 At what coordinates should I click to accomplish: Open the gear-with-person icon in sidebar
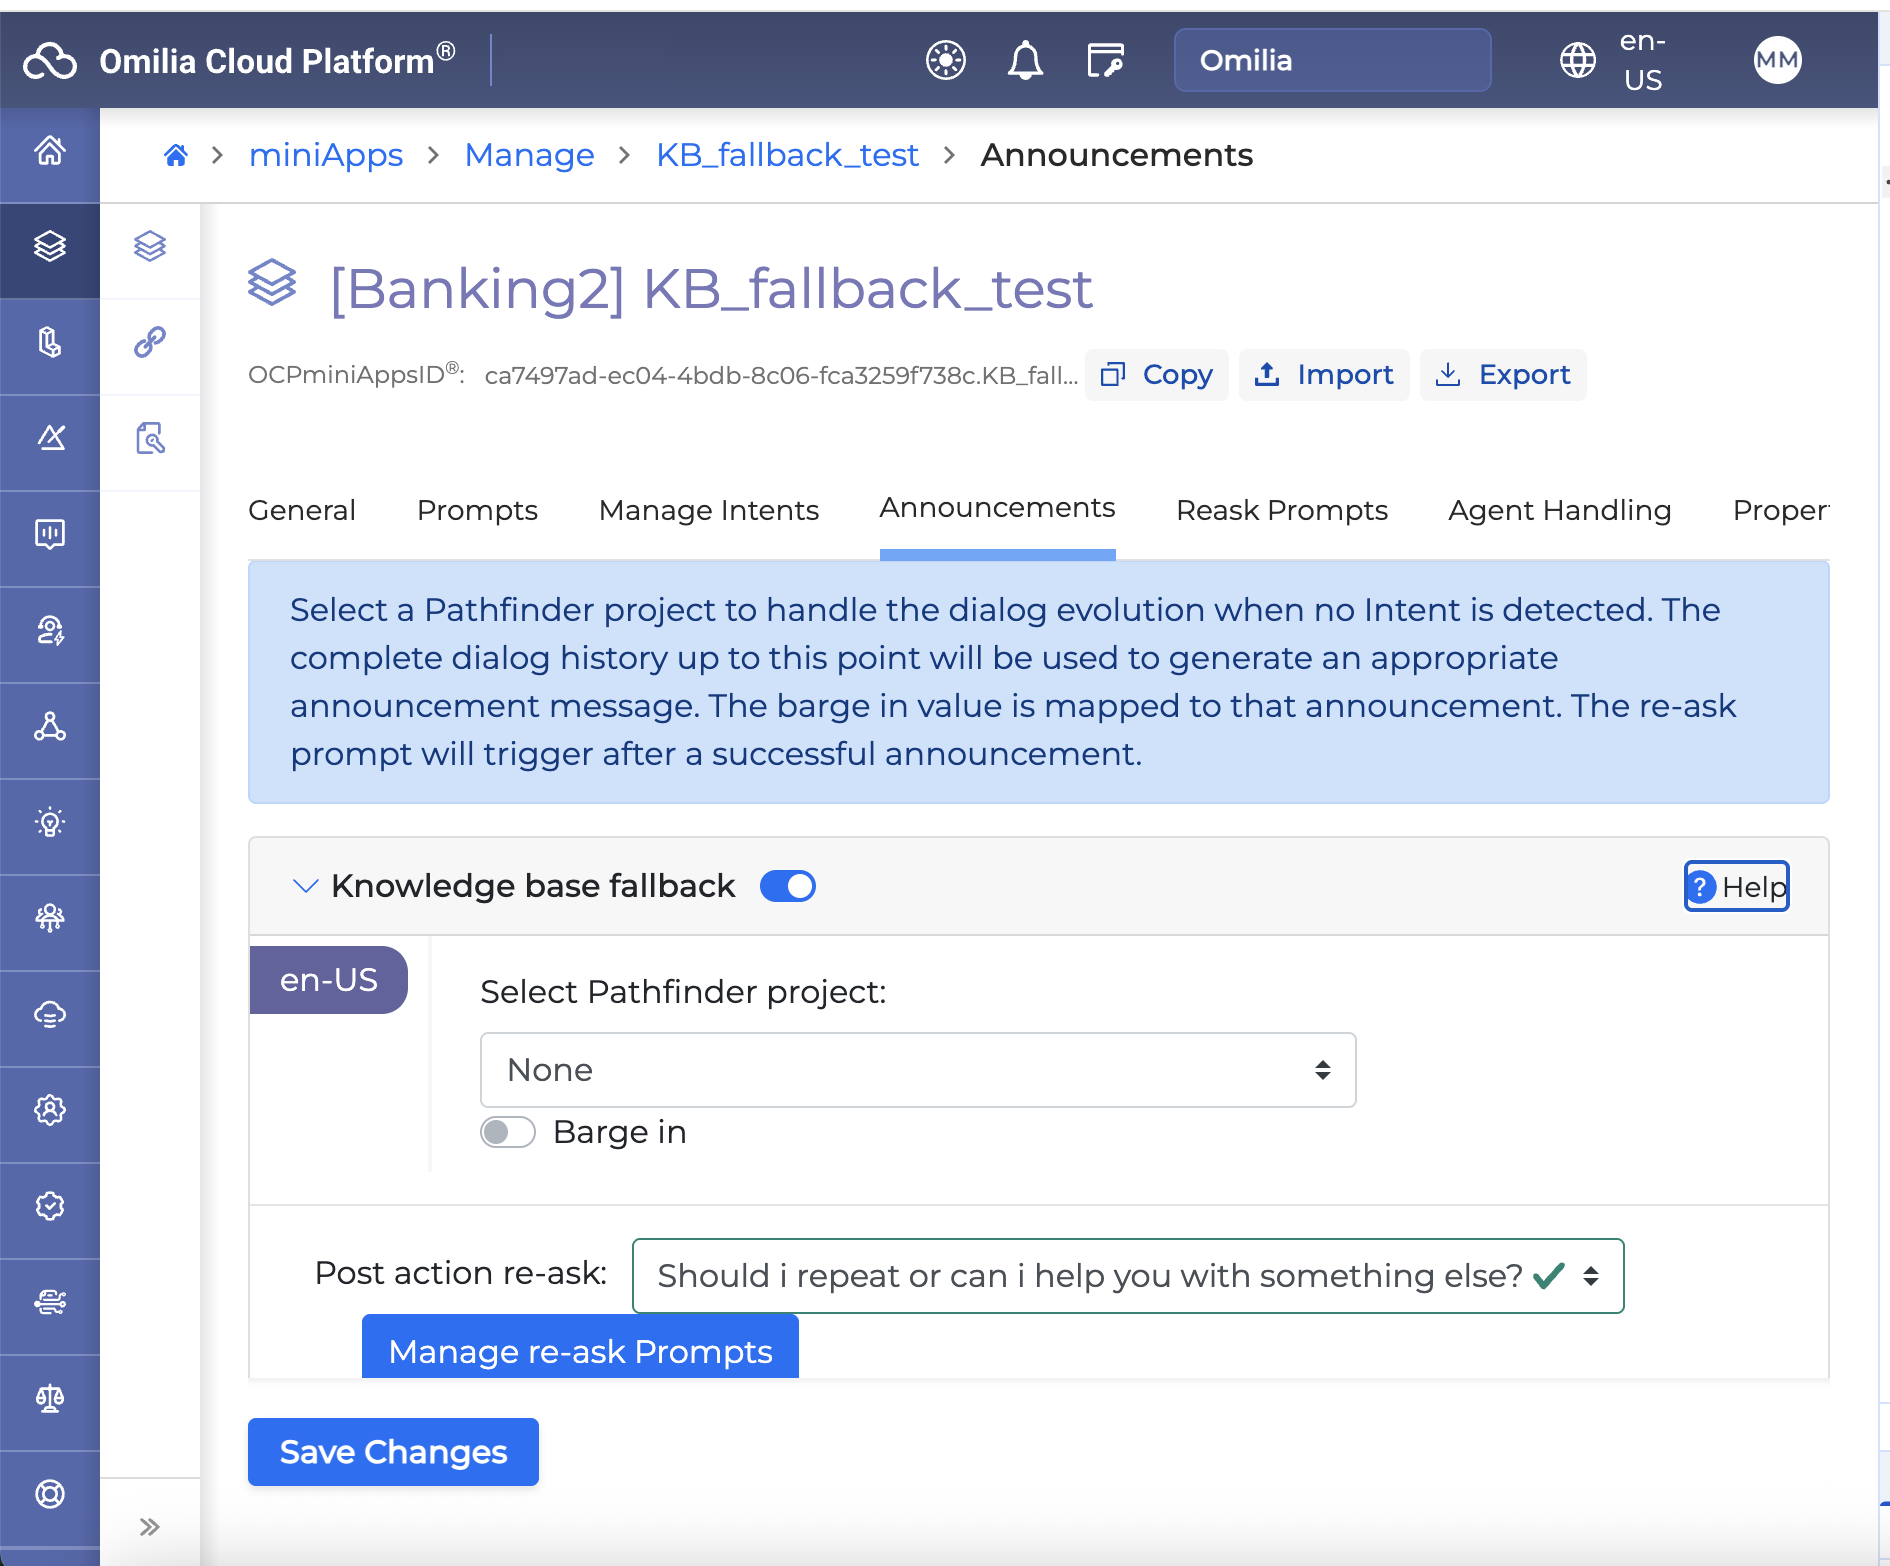tap(50, 1110)
